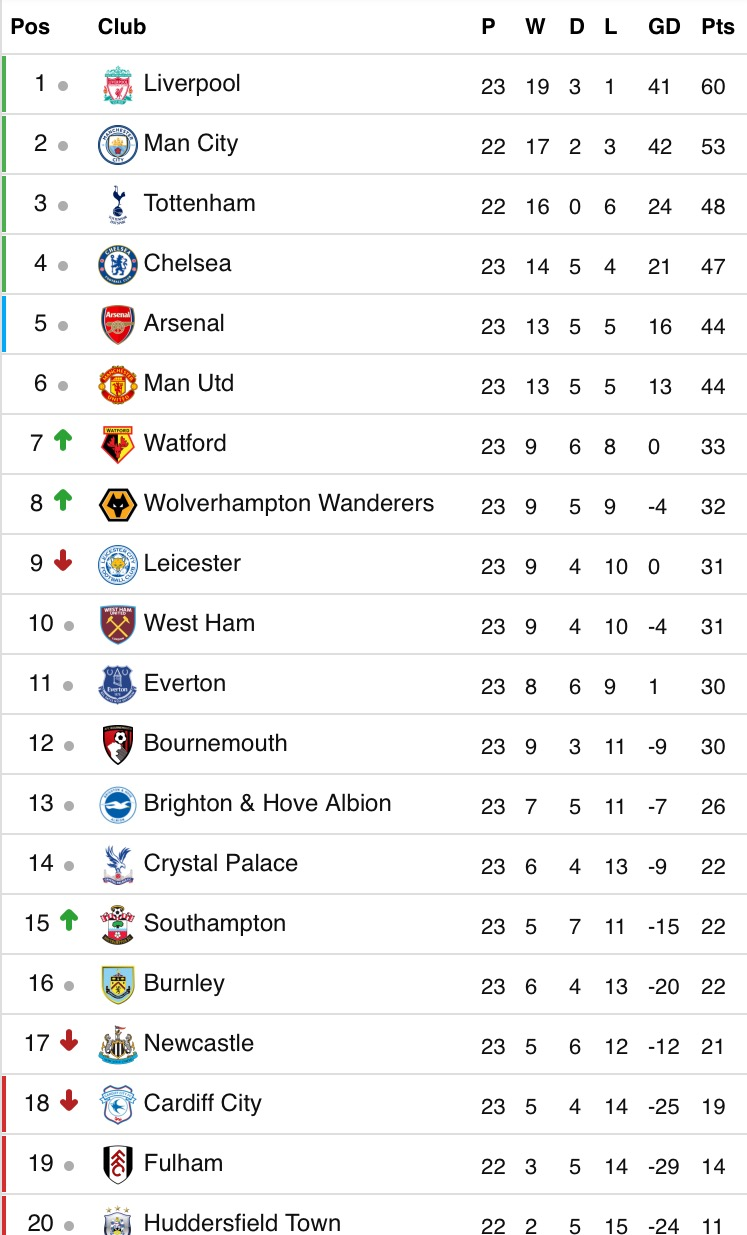Open the Man Utd team link
This screenshot has width=747, height=1235.
pyautogui.click(x=188, y=383)
